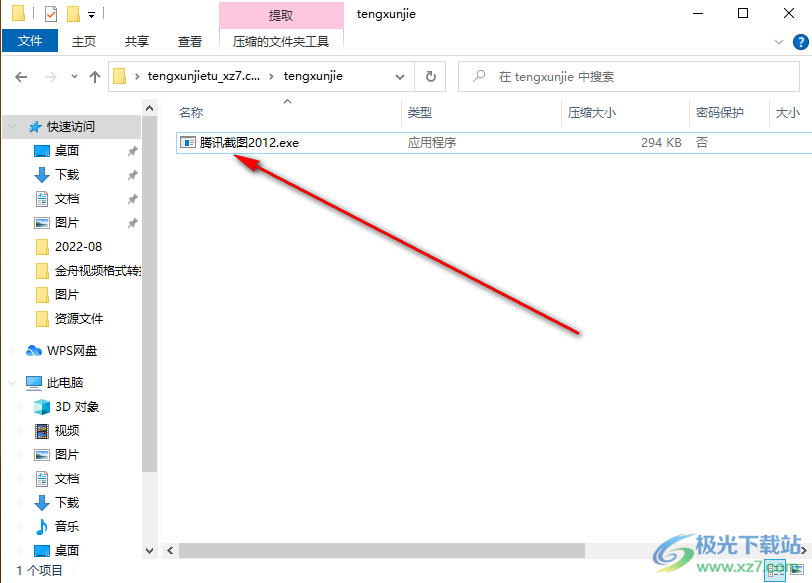The width and height of the screenshot is (812, 583).
Task: Select 此电脑 in the navigation pane
Action: [x=65, y=383]
